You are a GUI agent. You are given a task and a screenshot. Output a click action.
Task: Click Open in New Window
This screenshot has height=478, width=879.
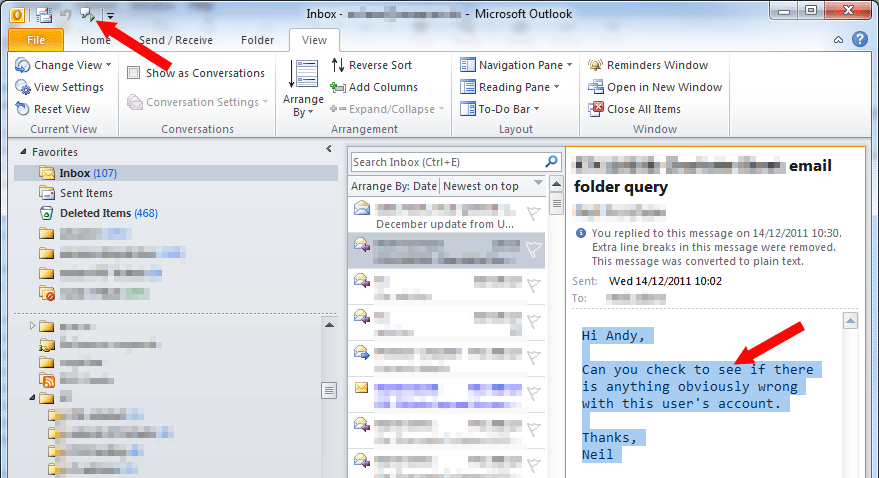click(x=655, y=87)
